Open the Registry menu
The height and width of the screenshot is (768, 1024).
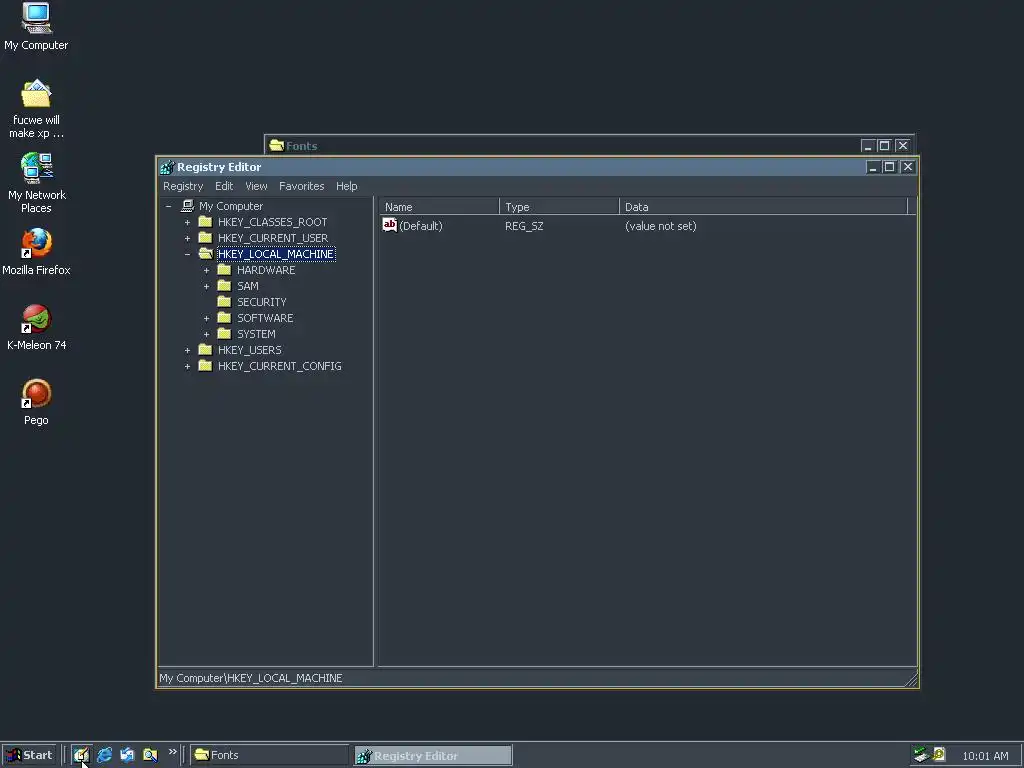[183, 186]
